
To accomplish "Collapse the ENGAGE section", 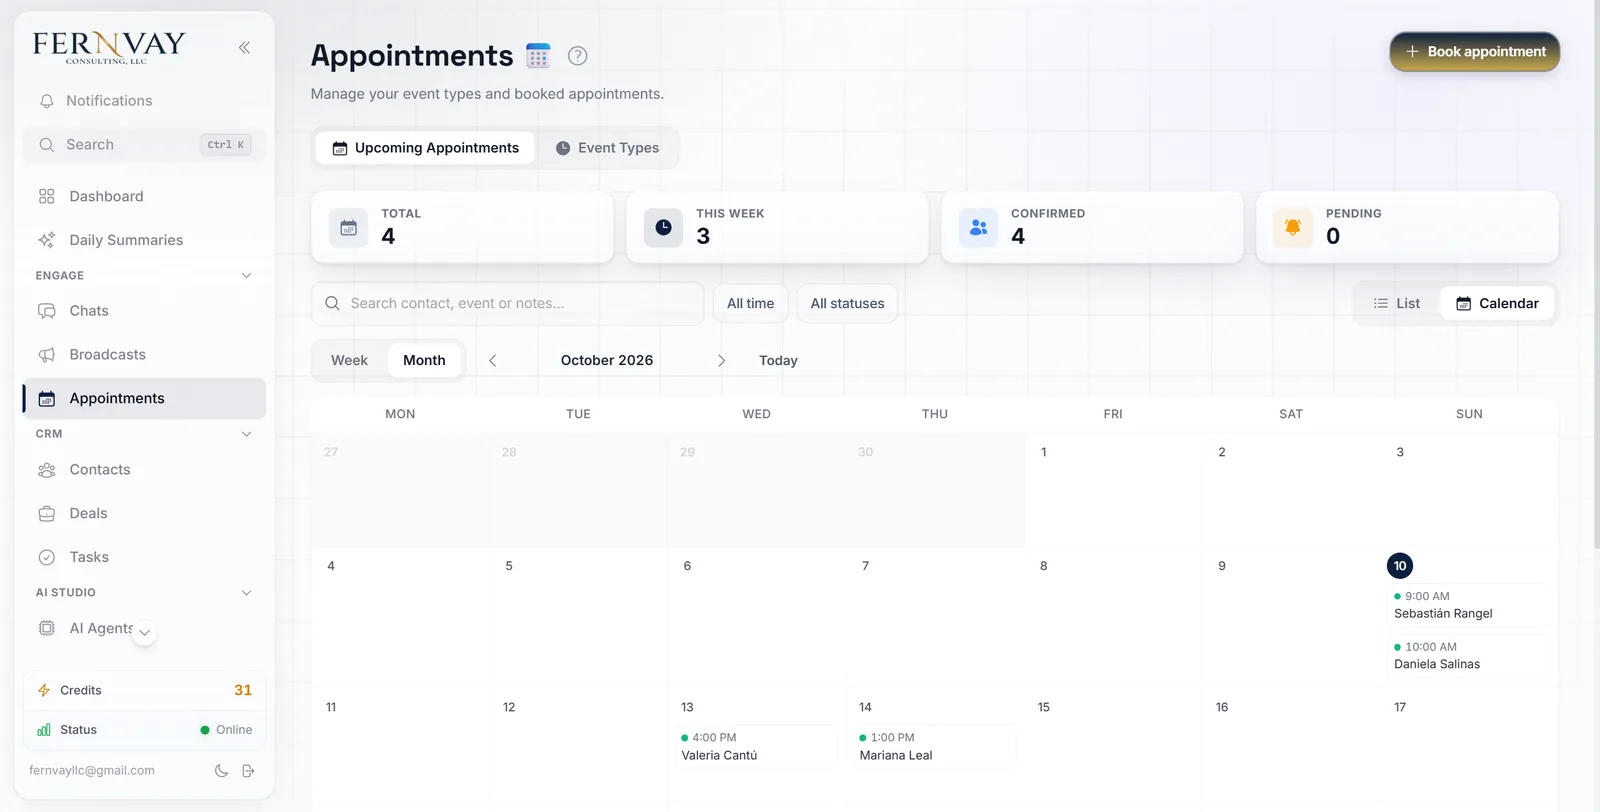I will point(246,276).
